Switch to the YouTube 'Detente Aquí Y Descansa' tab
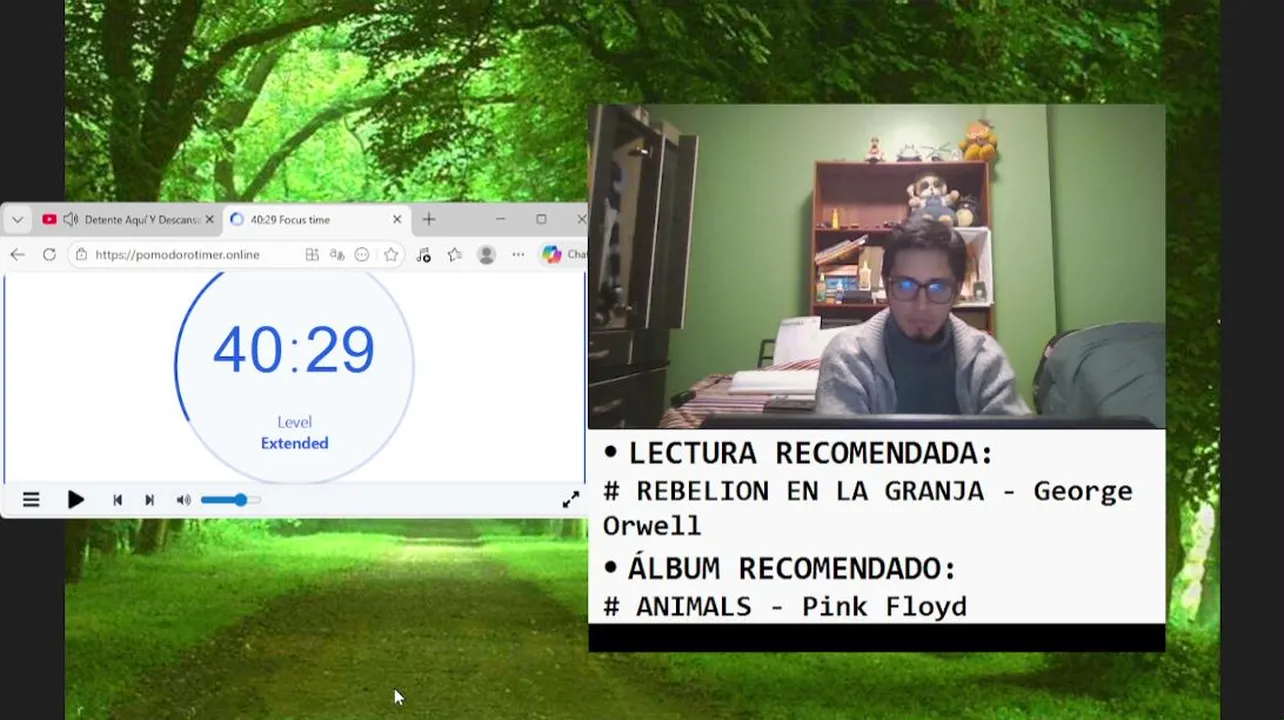This screenshot has height=720, width=1284. click(128, 220)
